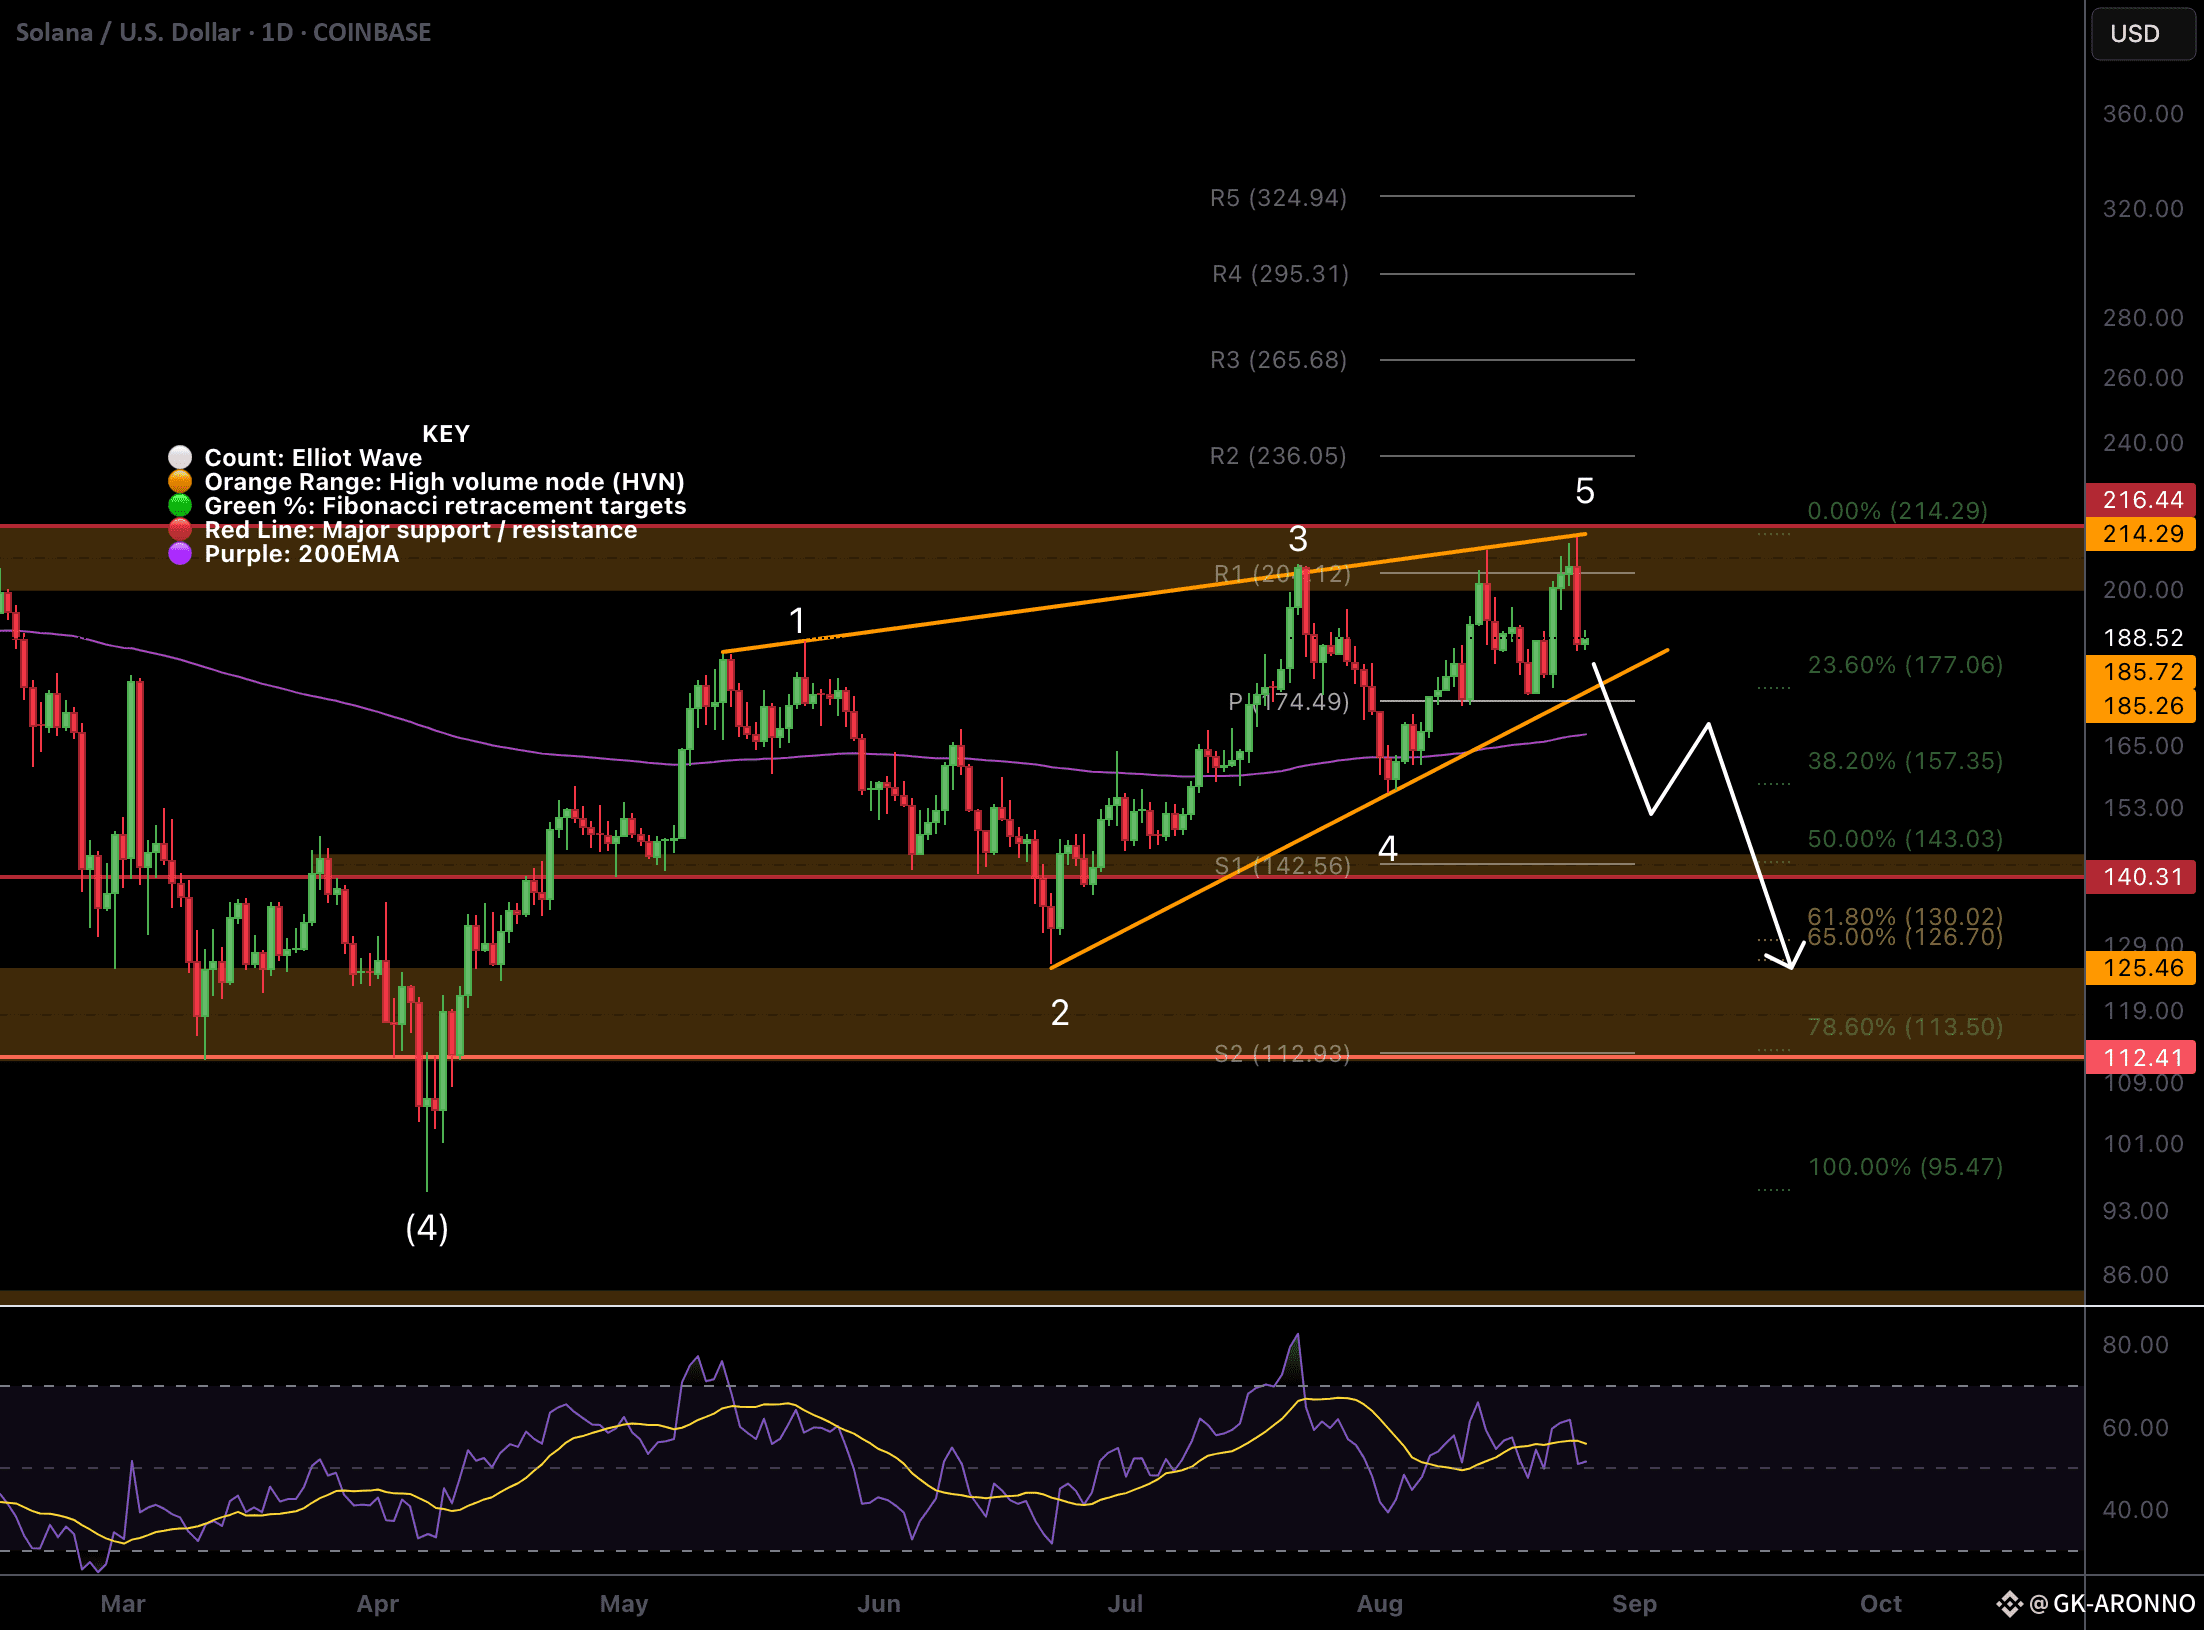Select the 185.26 orange price tag
Screen dimensions: 2204x1630
point(2141,706)
